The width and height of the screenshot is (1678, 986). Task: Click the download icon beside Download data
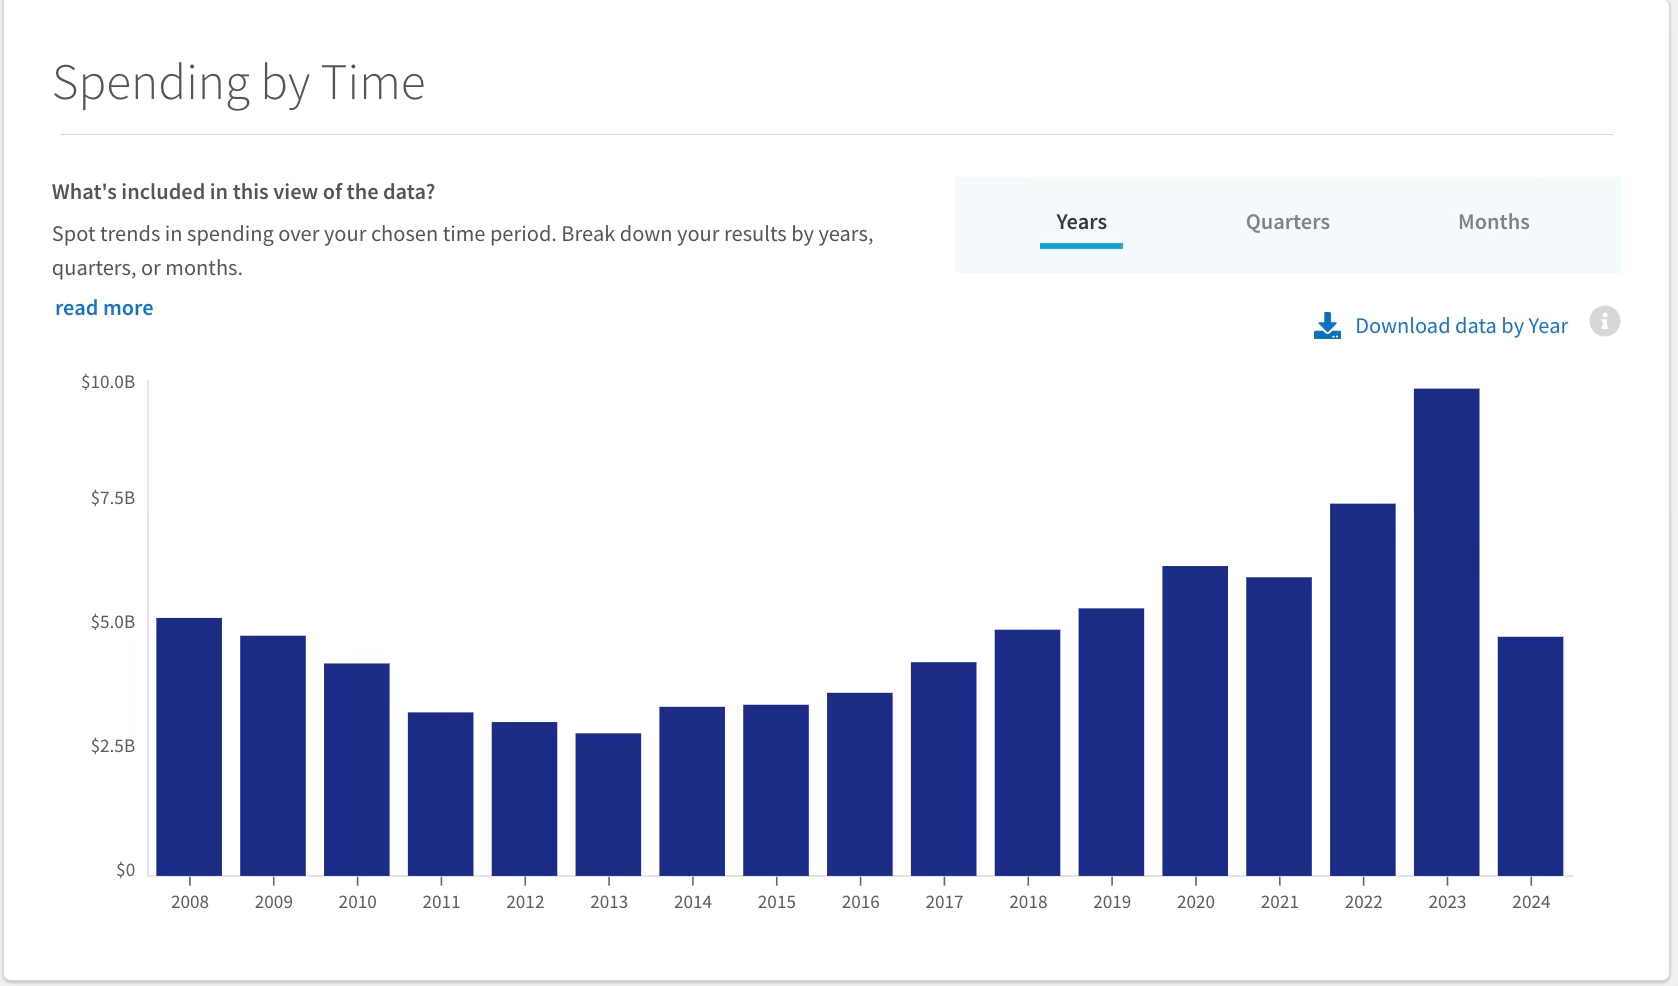click(1327, 326)
